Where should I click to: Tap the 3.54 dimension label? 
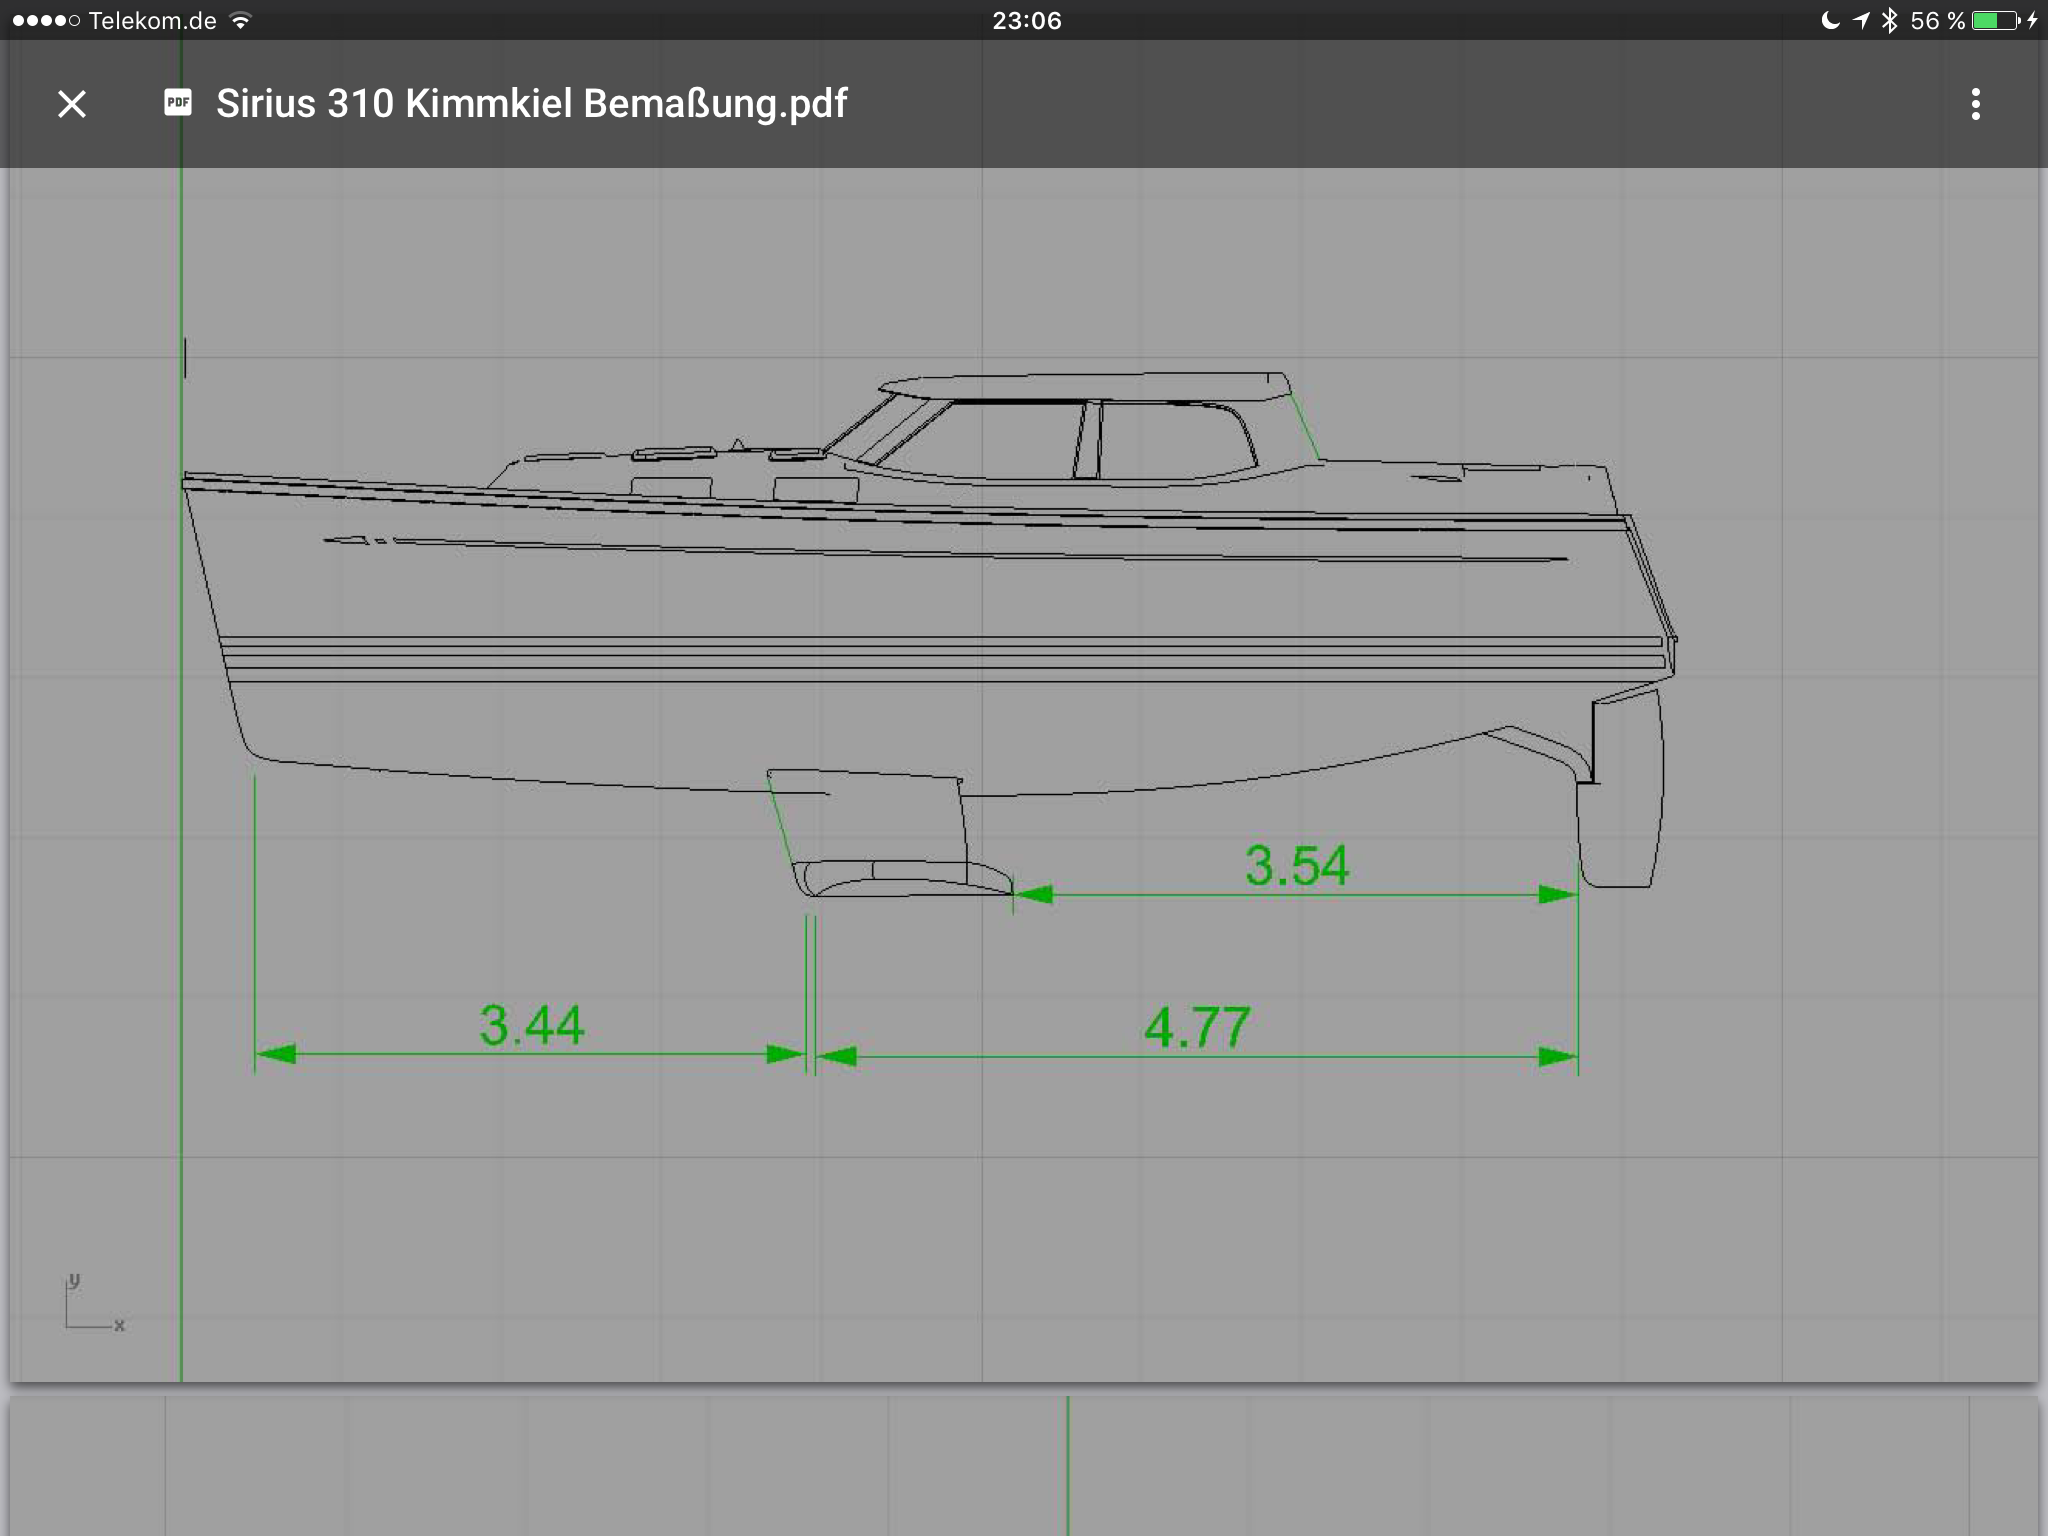coord(1297,865)
